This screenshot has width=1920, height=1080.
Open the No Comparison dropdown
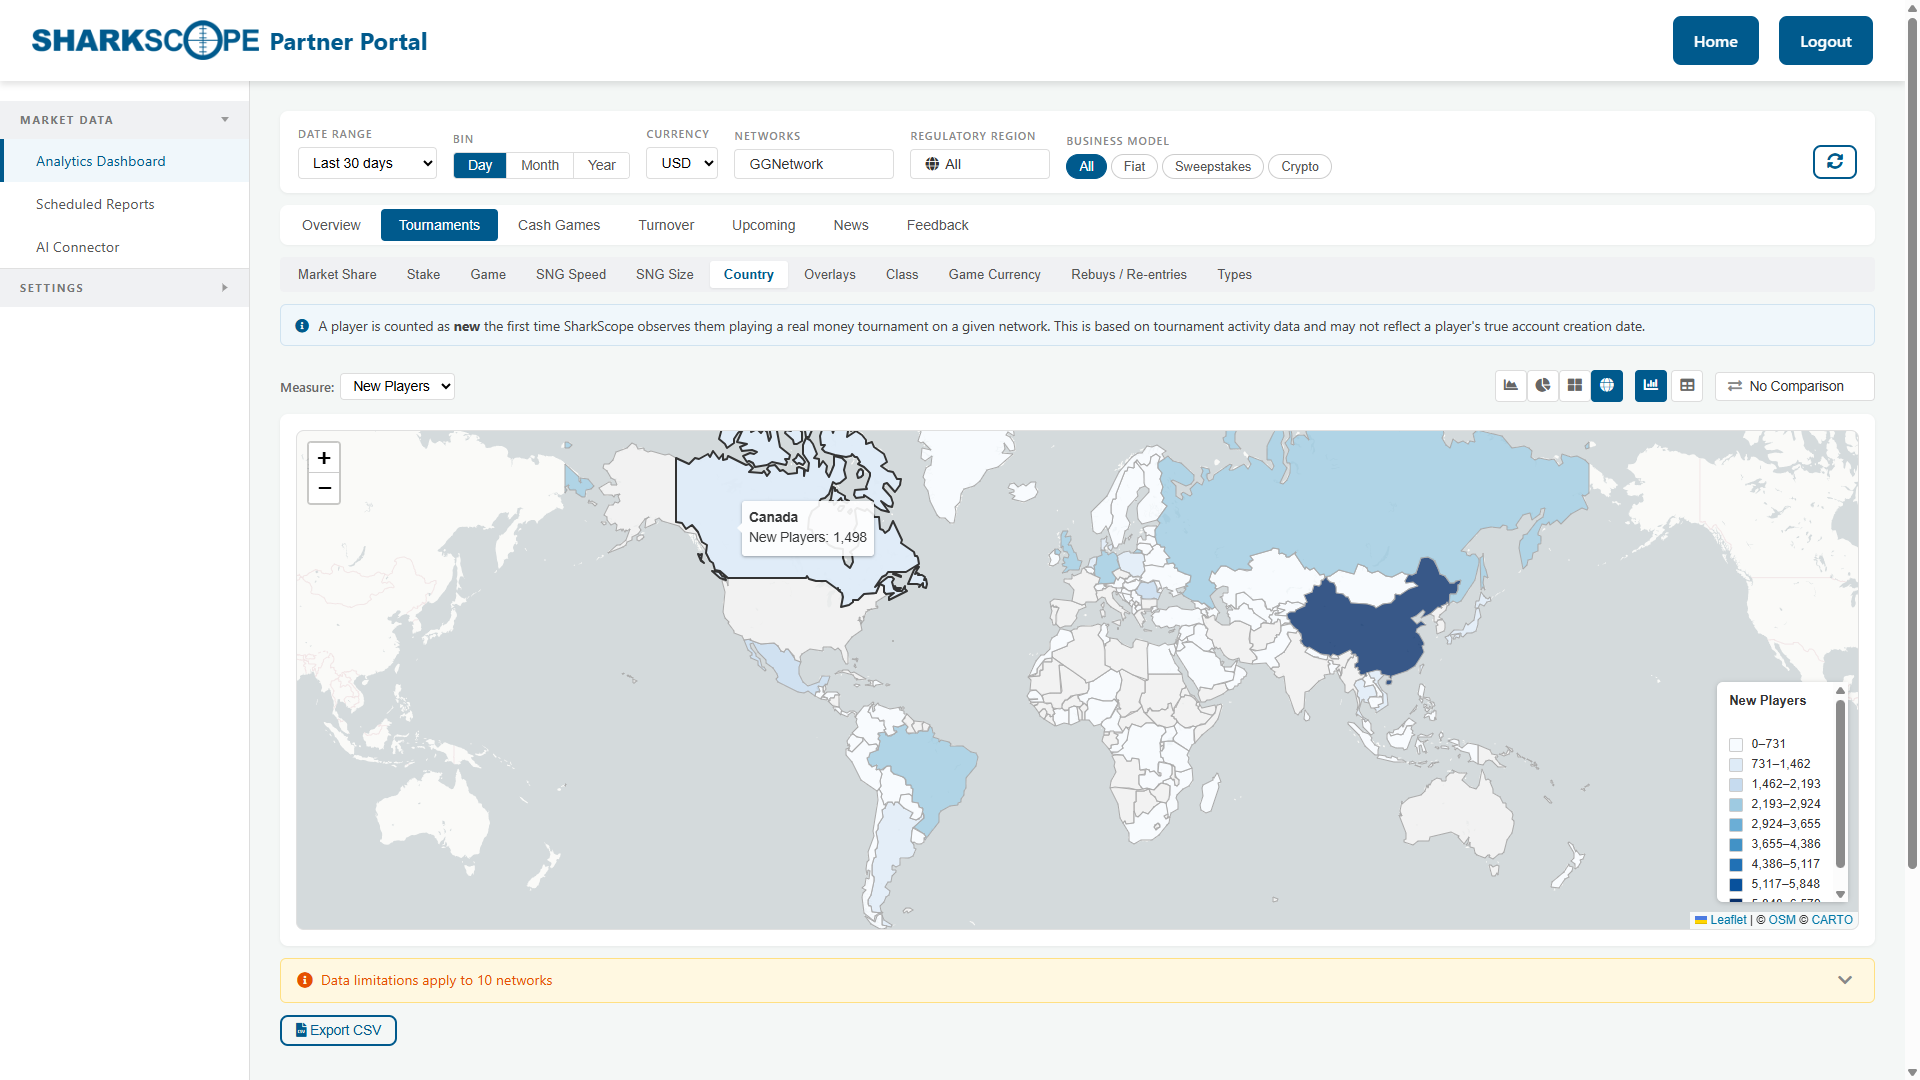tap(1795, 386)
